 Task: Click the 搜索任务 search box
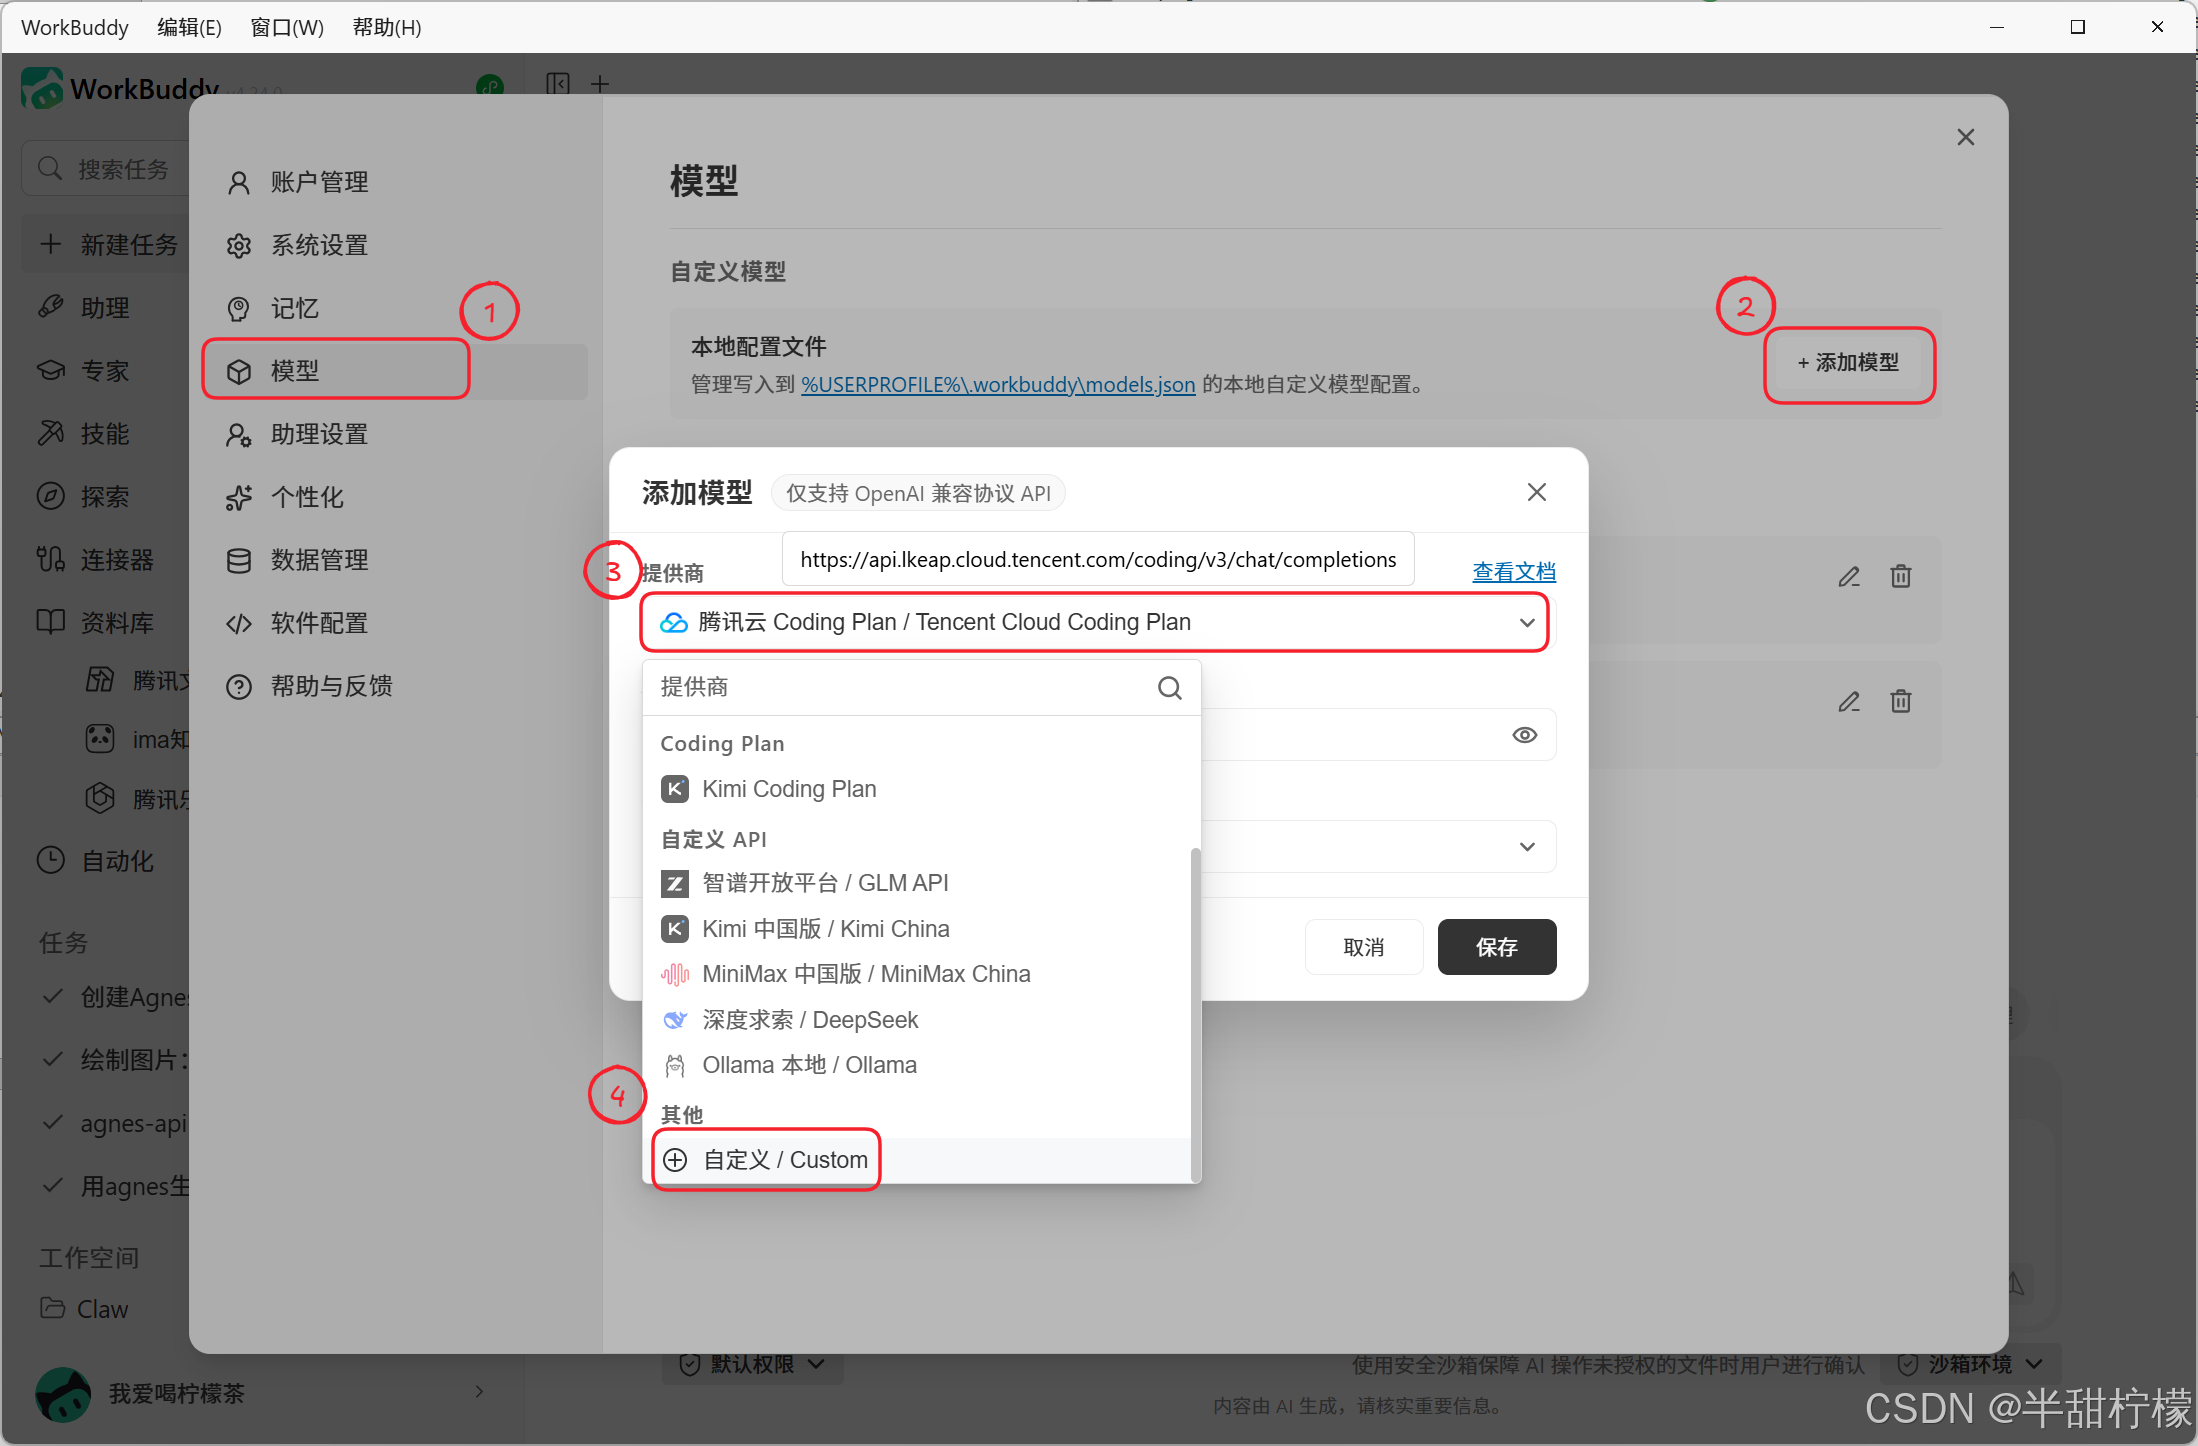(x=107, y=169)
